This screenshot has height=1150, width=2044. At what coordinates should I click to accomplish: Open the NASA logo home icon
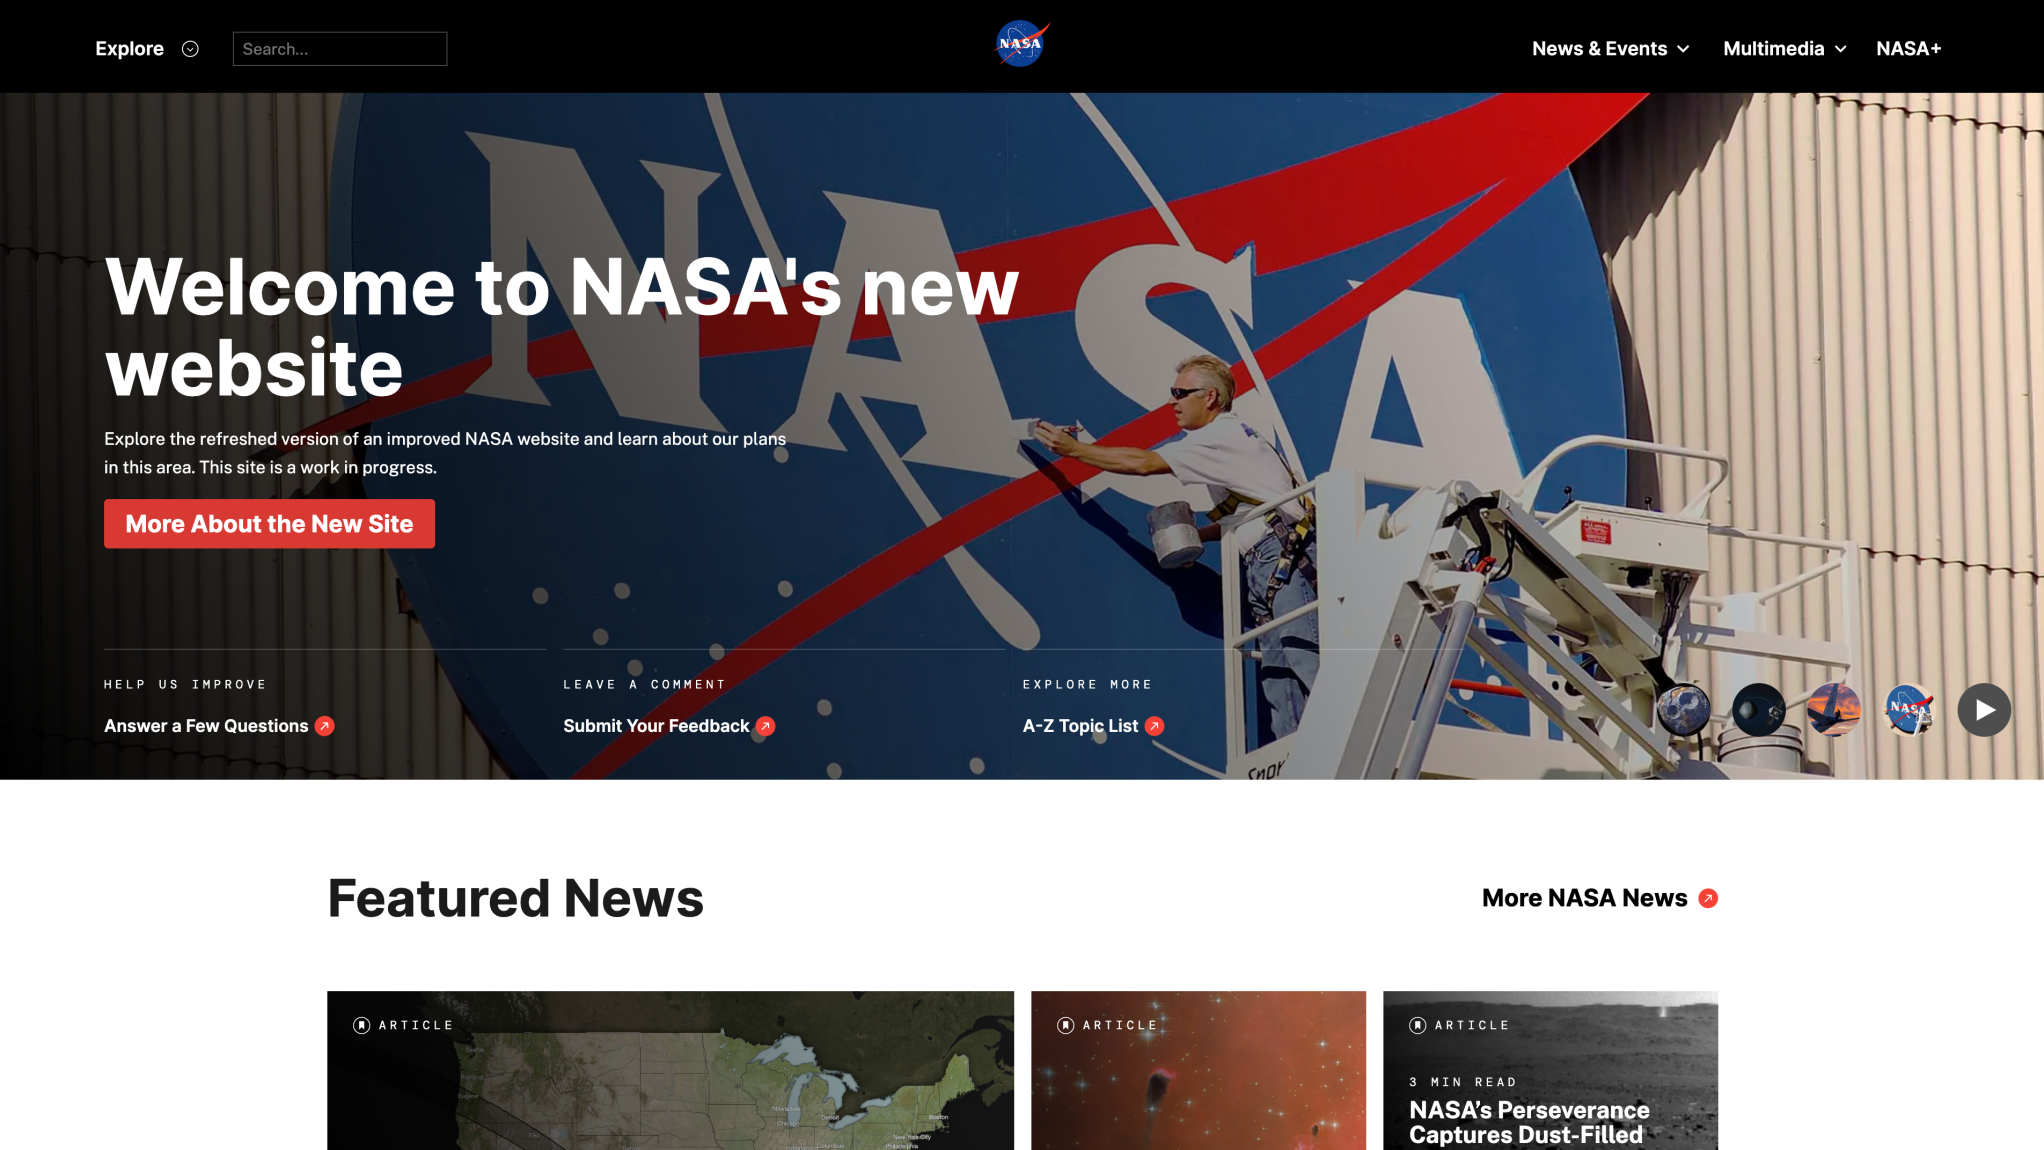coord(1021,44)
